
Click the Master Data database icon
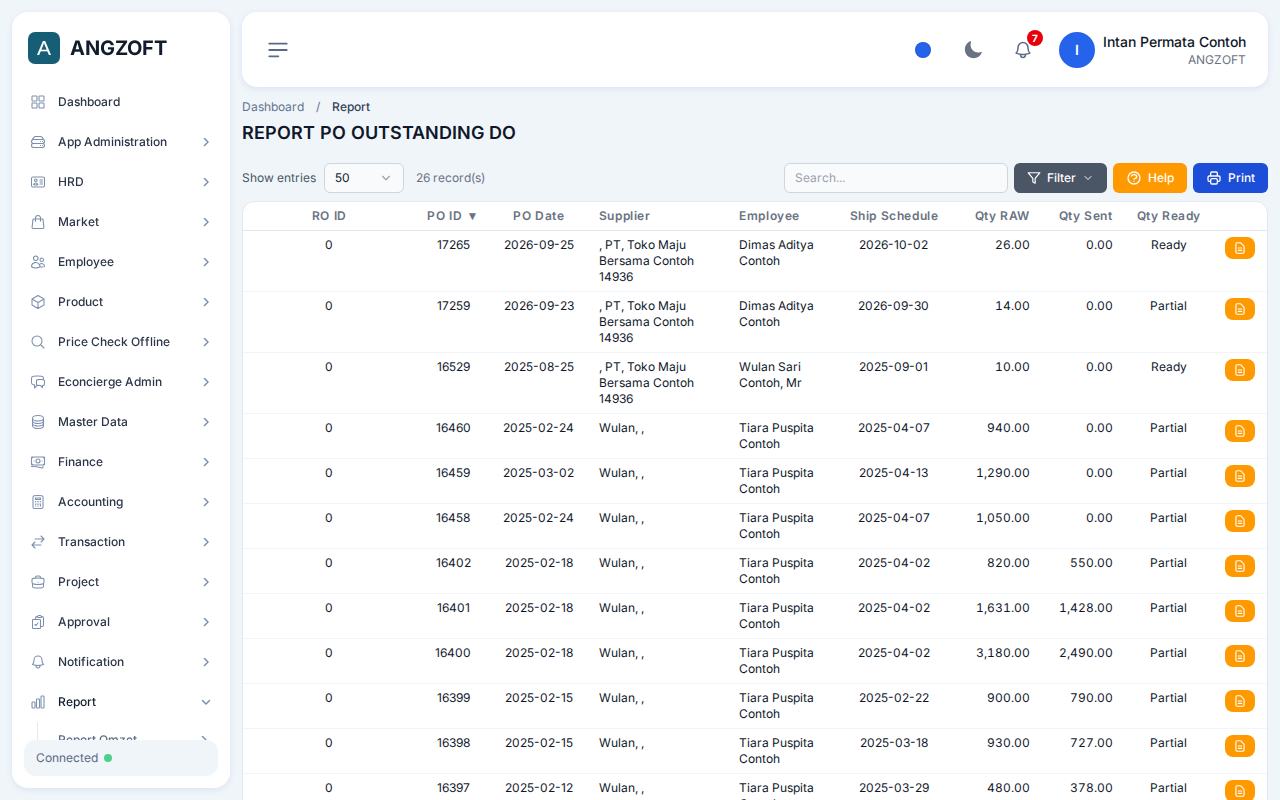tap(38, 422)
